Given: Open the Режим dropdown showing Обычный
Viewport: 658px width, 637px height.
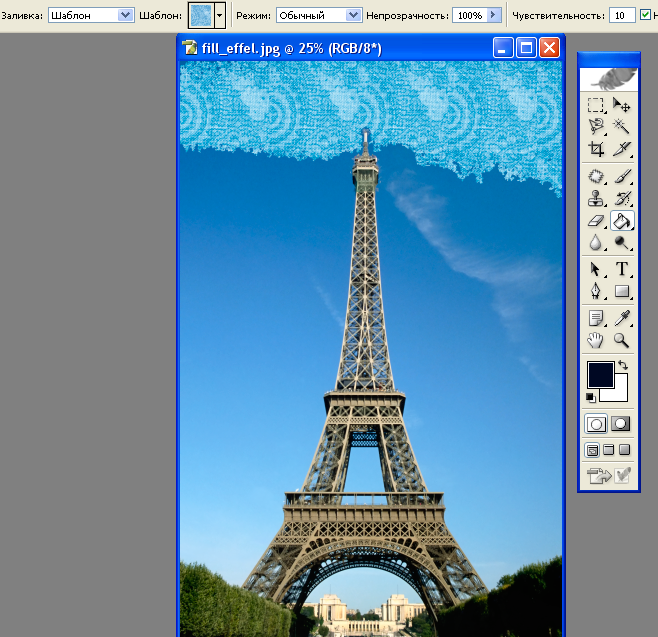Looking at the screenshot, I should [x=319, y=16].
